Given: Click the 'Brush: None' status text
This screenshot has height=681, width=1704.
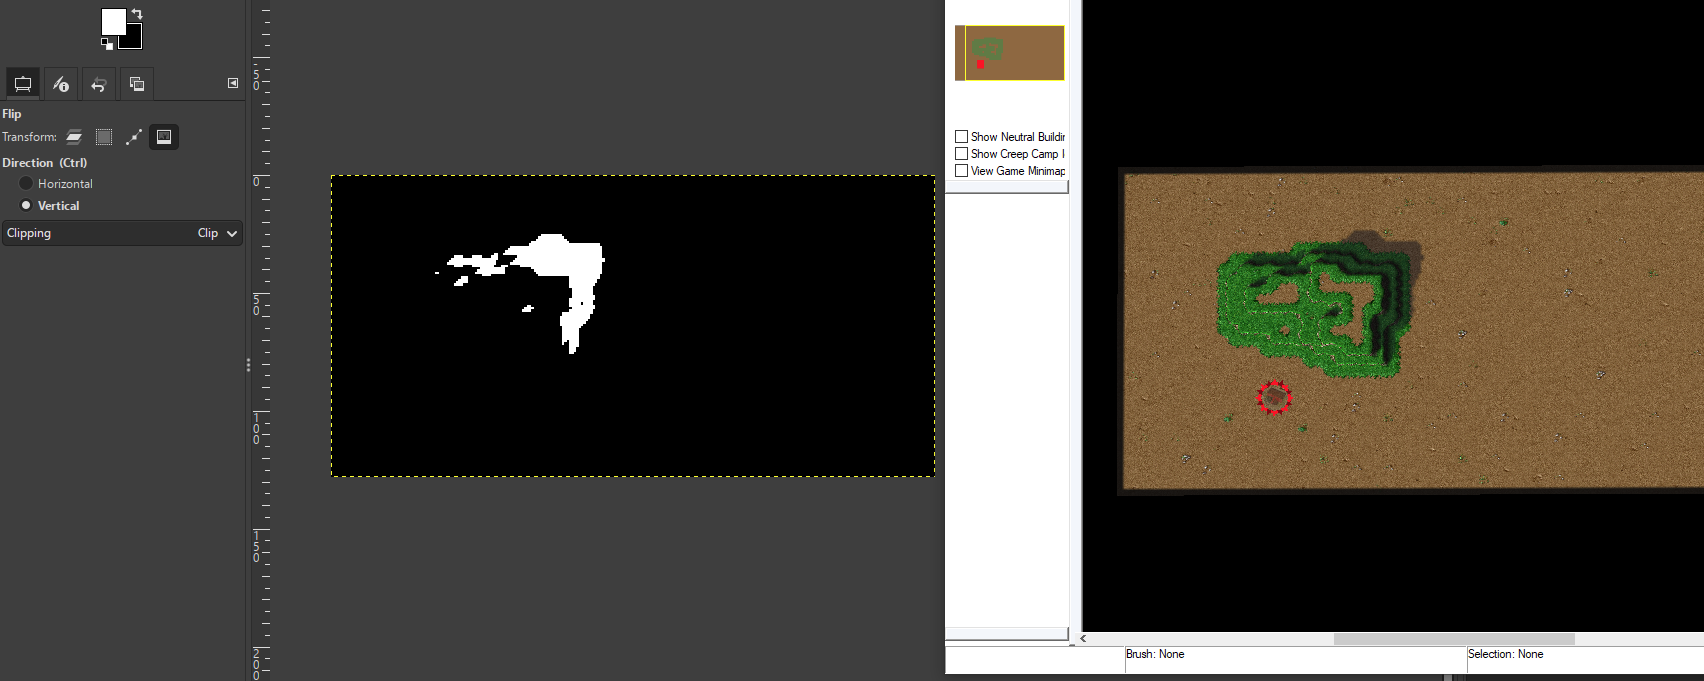Looking at the screenshot, I should click(1155, 654).
